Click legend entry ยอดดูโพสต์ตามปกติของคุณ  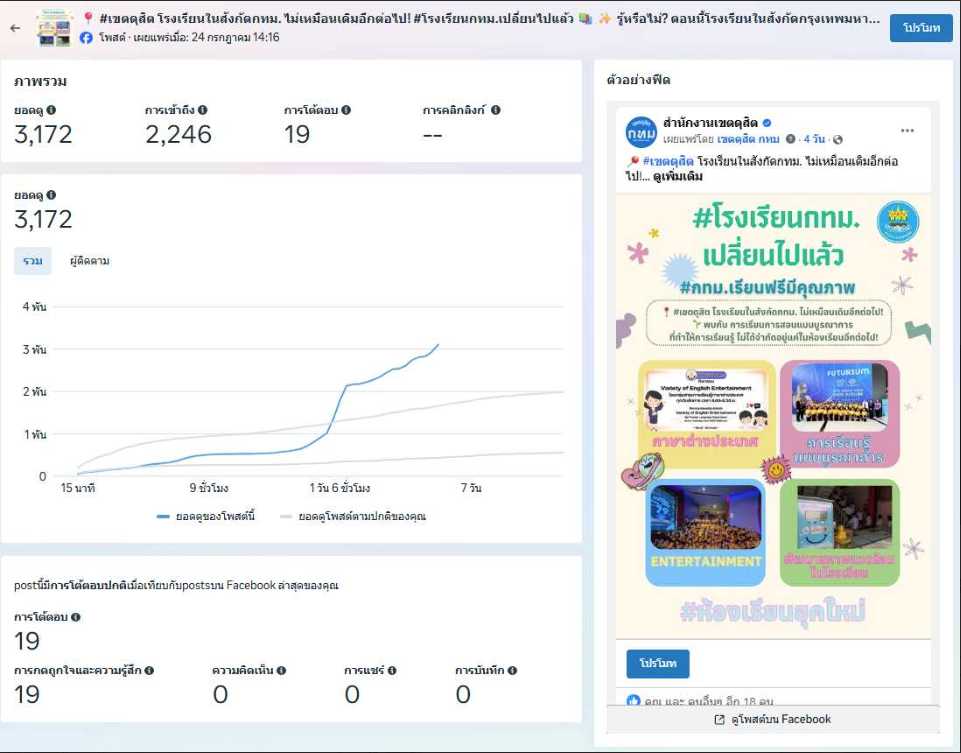(x=353, y=517)
